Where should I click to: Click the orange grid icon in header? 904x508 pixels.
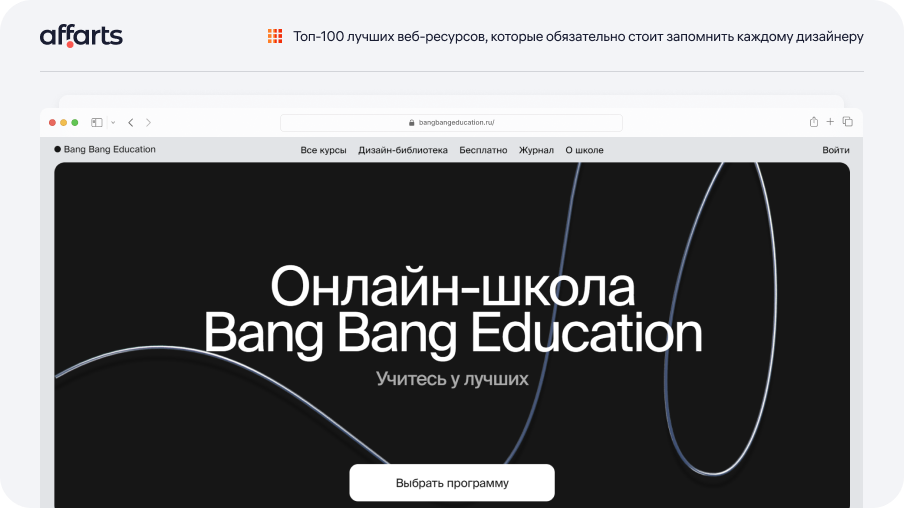(275, 36)
